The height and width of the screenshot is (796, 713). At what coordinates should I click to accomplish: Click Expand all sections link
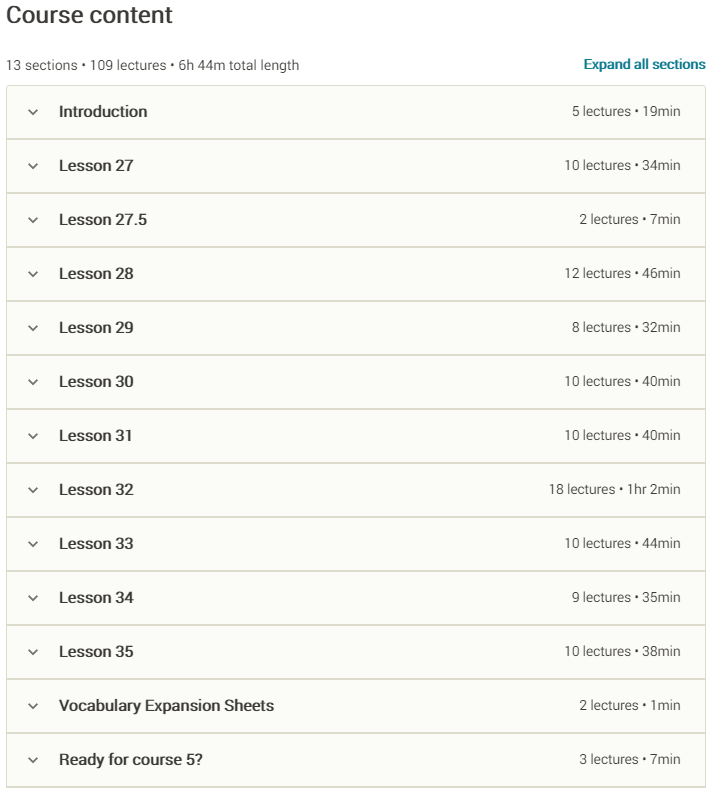click(x=644, y=64)
